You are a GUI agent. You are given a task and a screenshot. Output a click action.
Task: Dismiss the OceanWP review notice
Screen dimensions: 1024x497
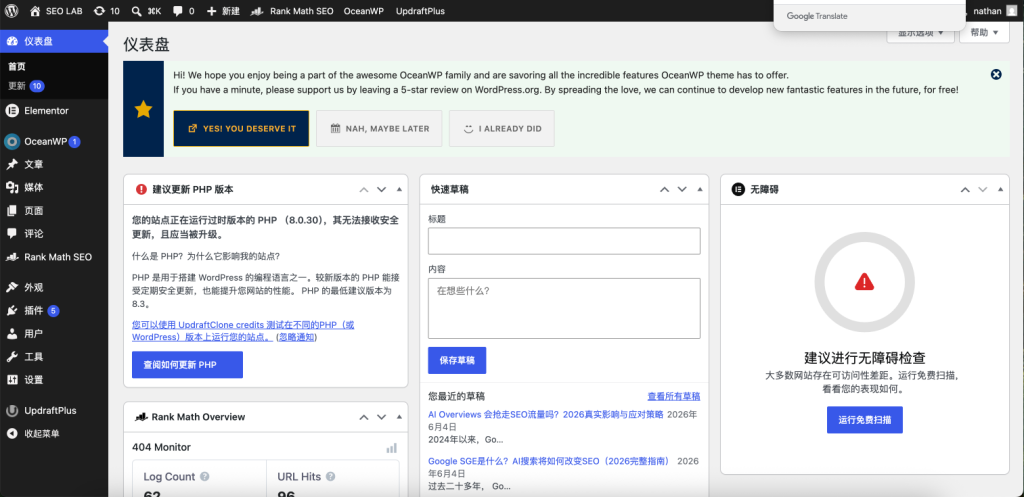pos(996,74)
